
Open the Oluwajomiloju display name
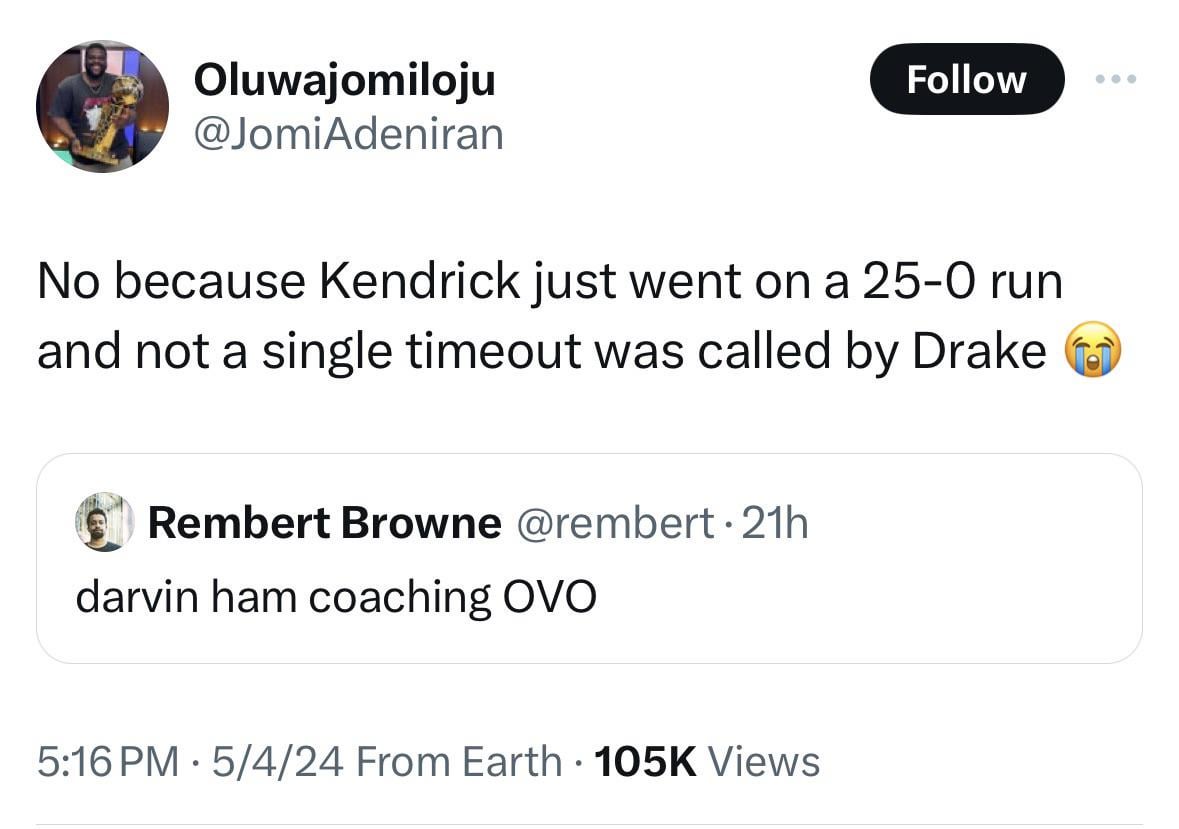click(x=344, y=80)
